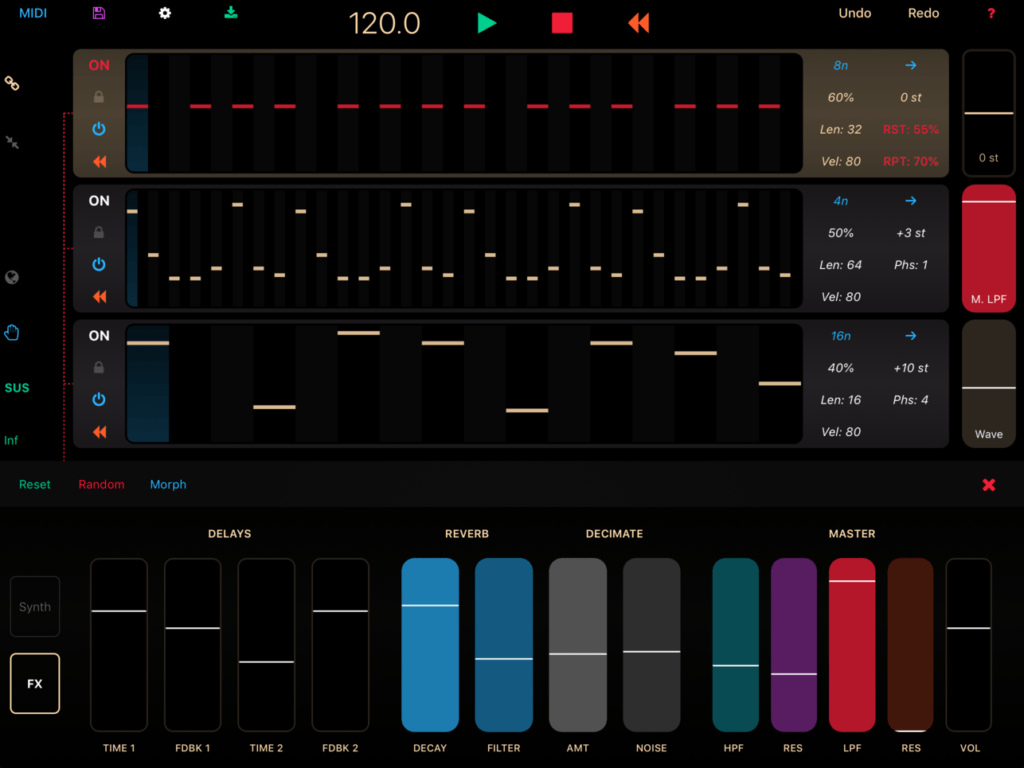Click the direction arrow on the 16n track
1024x768 pixels.
(x=911, y=335)
